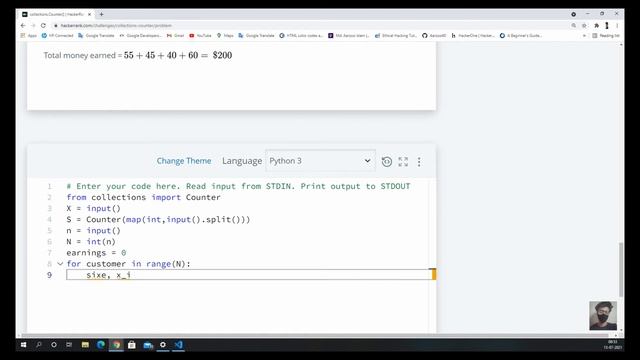Open the Reading list button
The width and height of the screenshot is (640, 360).
pyautogui.click(x=606, y=36)
